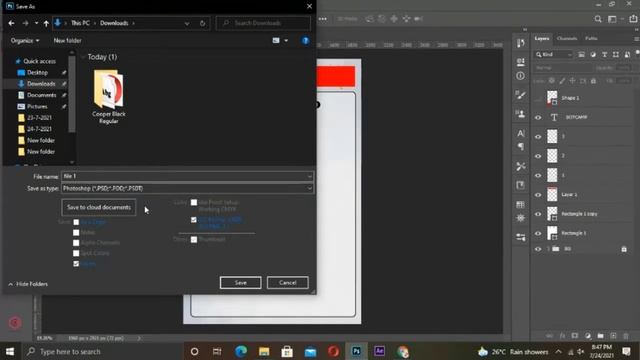This screenshot has width=640, height=360.
Task: Check the Spot Colors checkbox
Action: pyautogui.click(x=76, y=253)
